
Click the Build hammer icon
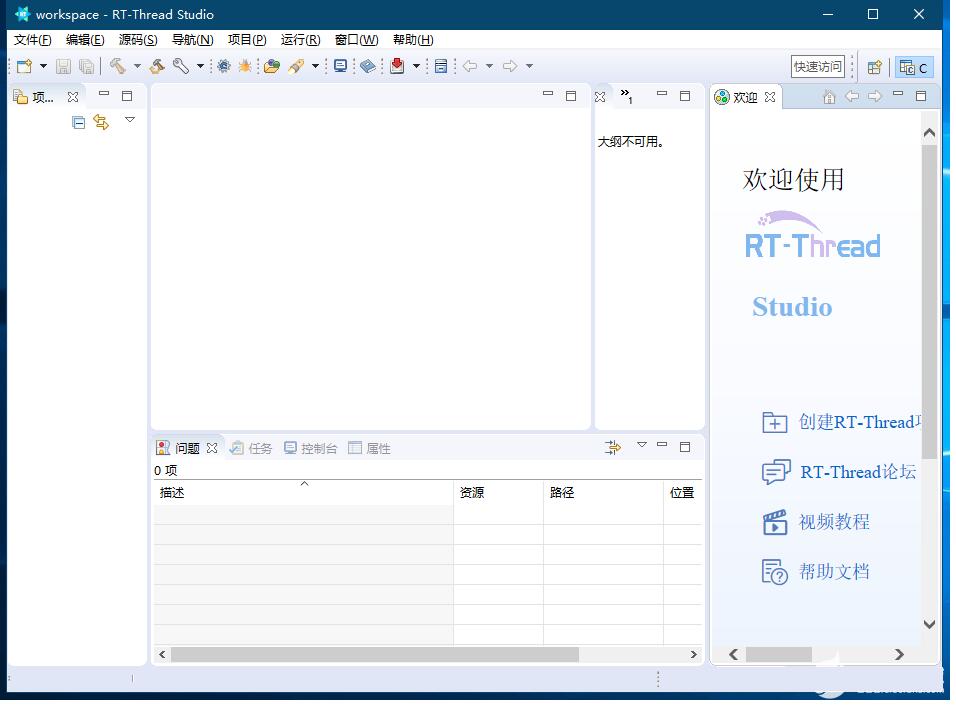pos(117,66)
